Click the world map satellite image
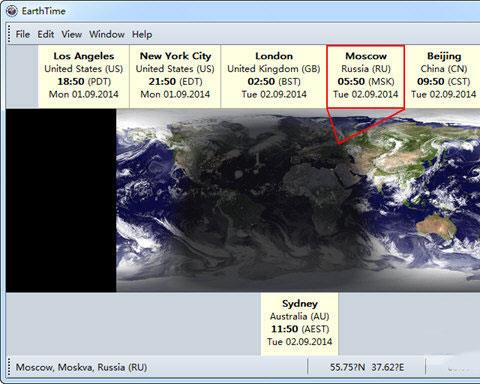 point(298,200)
